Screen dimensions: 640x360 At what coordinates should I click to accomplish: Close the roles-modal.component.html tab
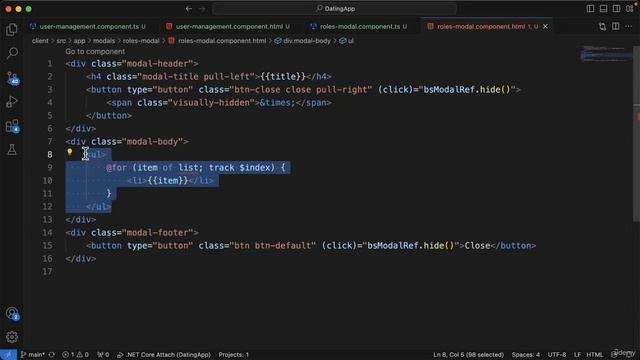[545, 27]
